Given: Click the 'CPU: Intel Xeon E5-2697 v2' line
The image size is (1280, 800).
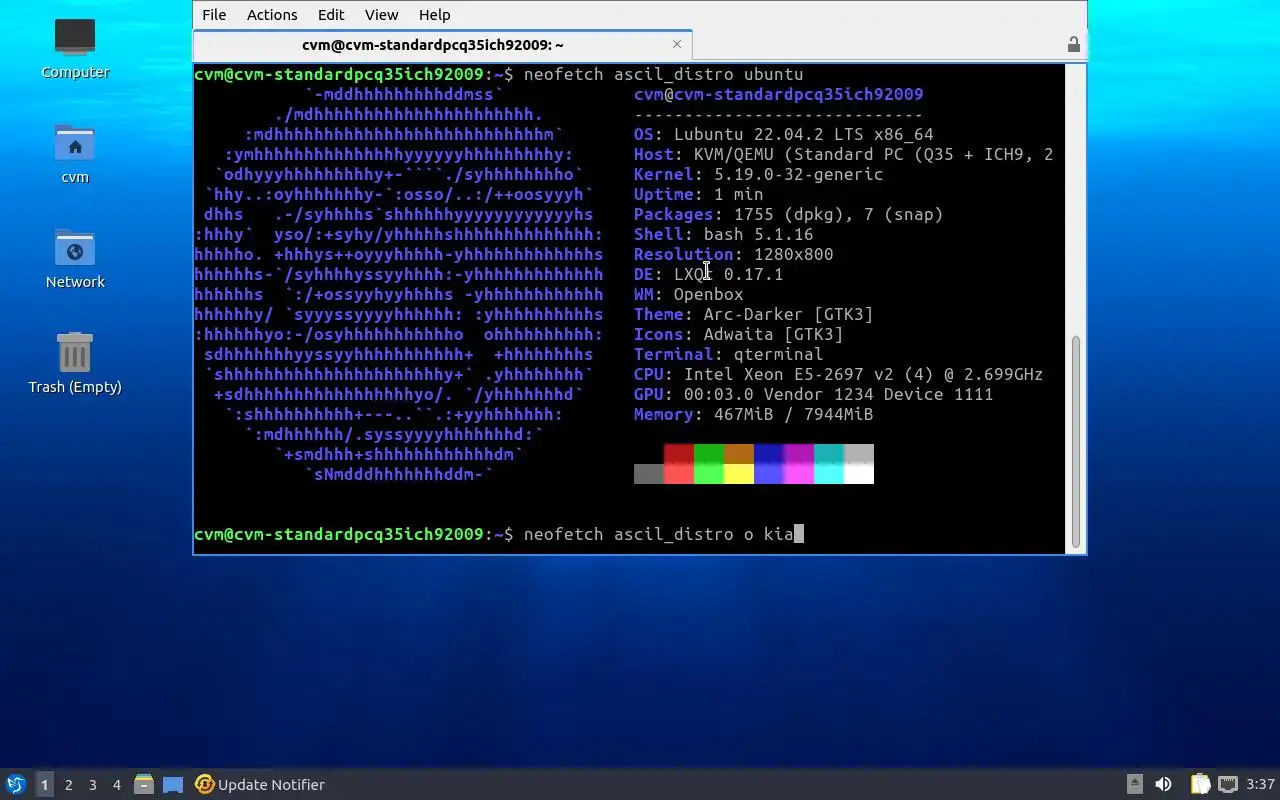Looking at the screenshot, I should 838,374.
